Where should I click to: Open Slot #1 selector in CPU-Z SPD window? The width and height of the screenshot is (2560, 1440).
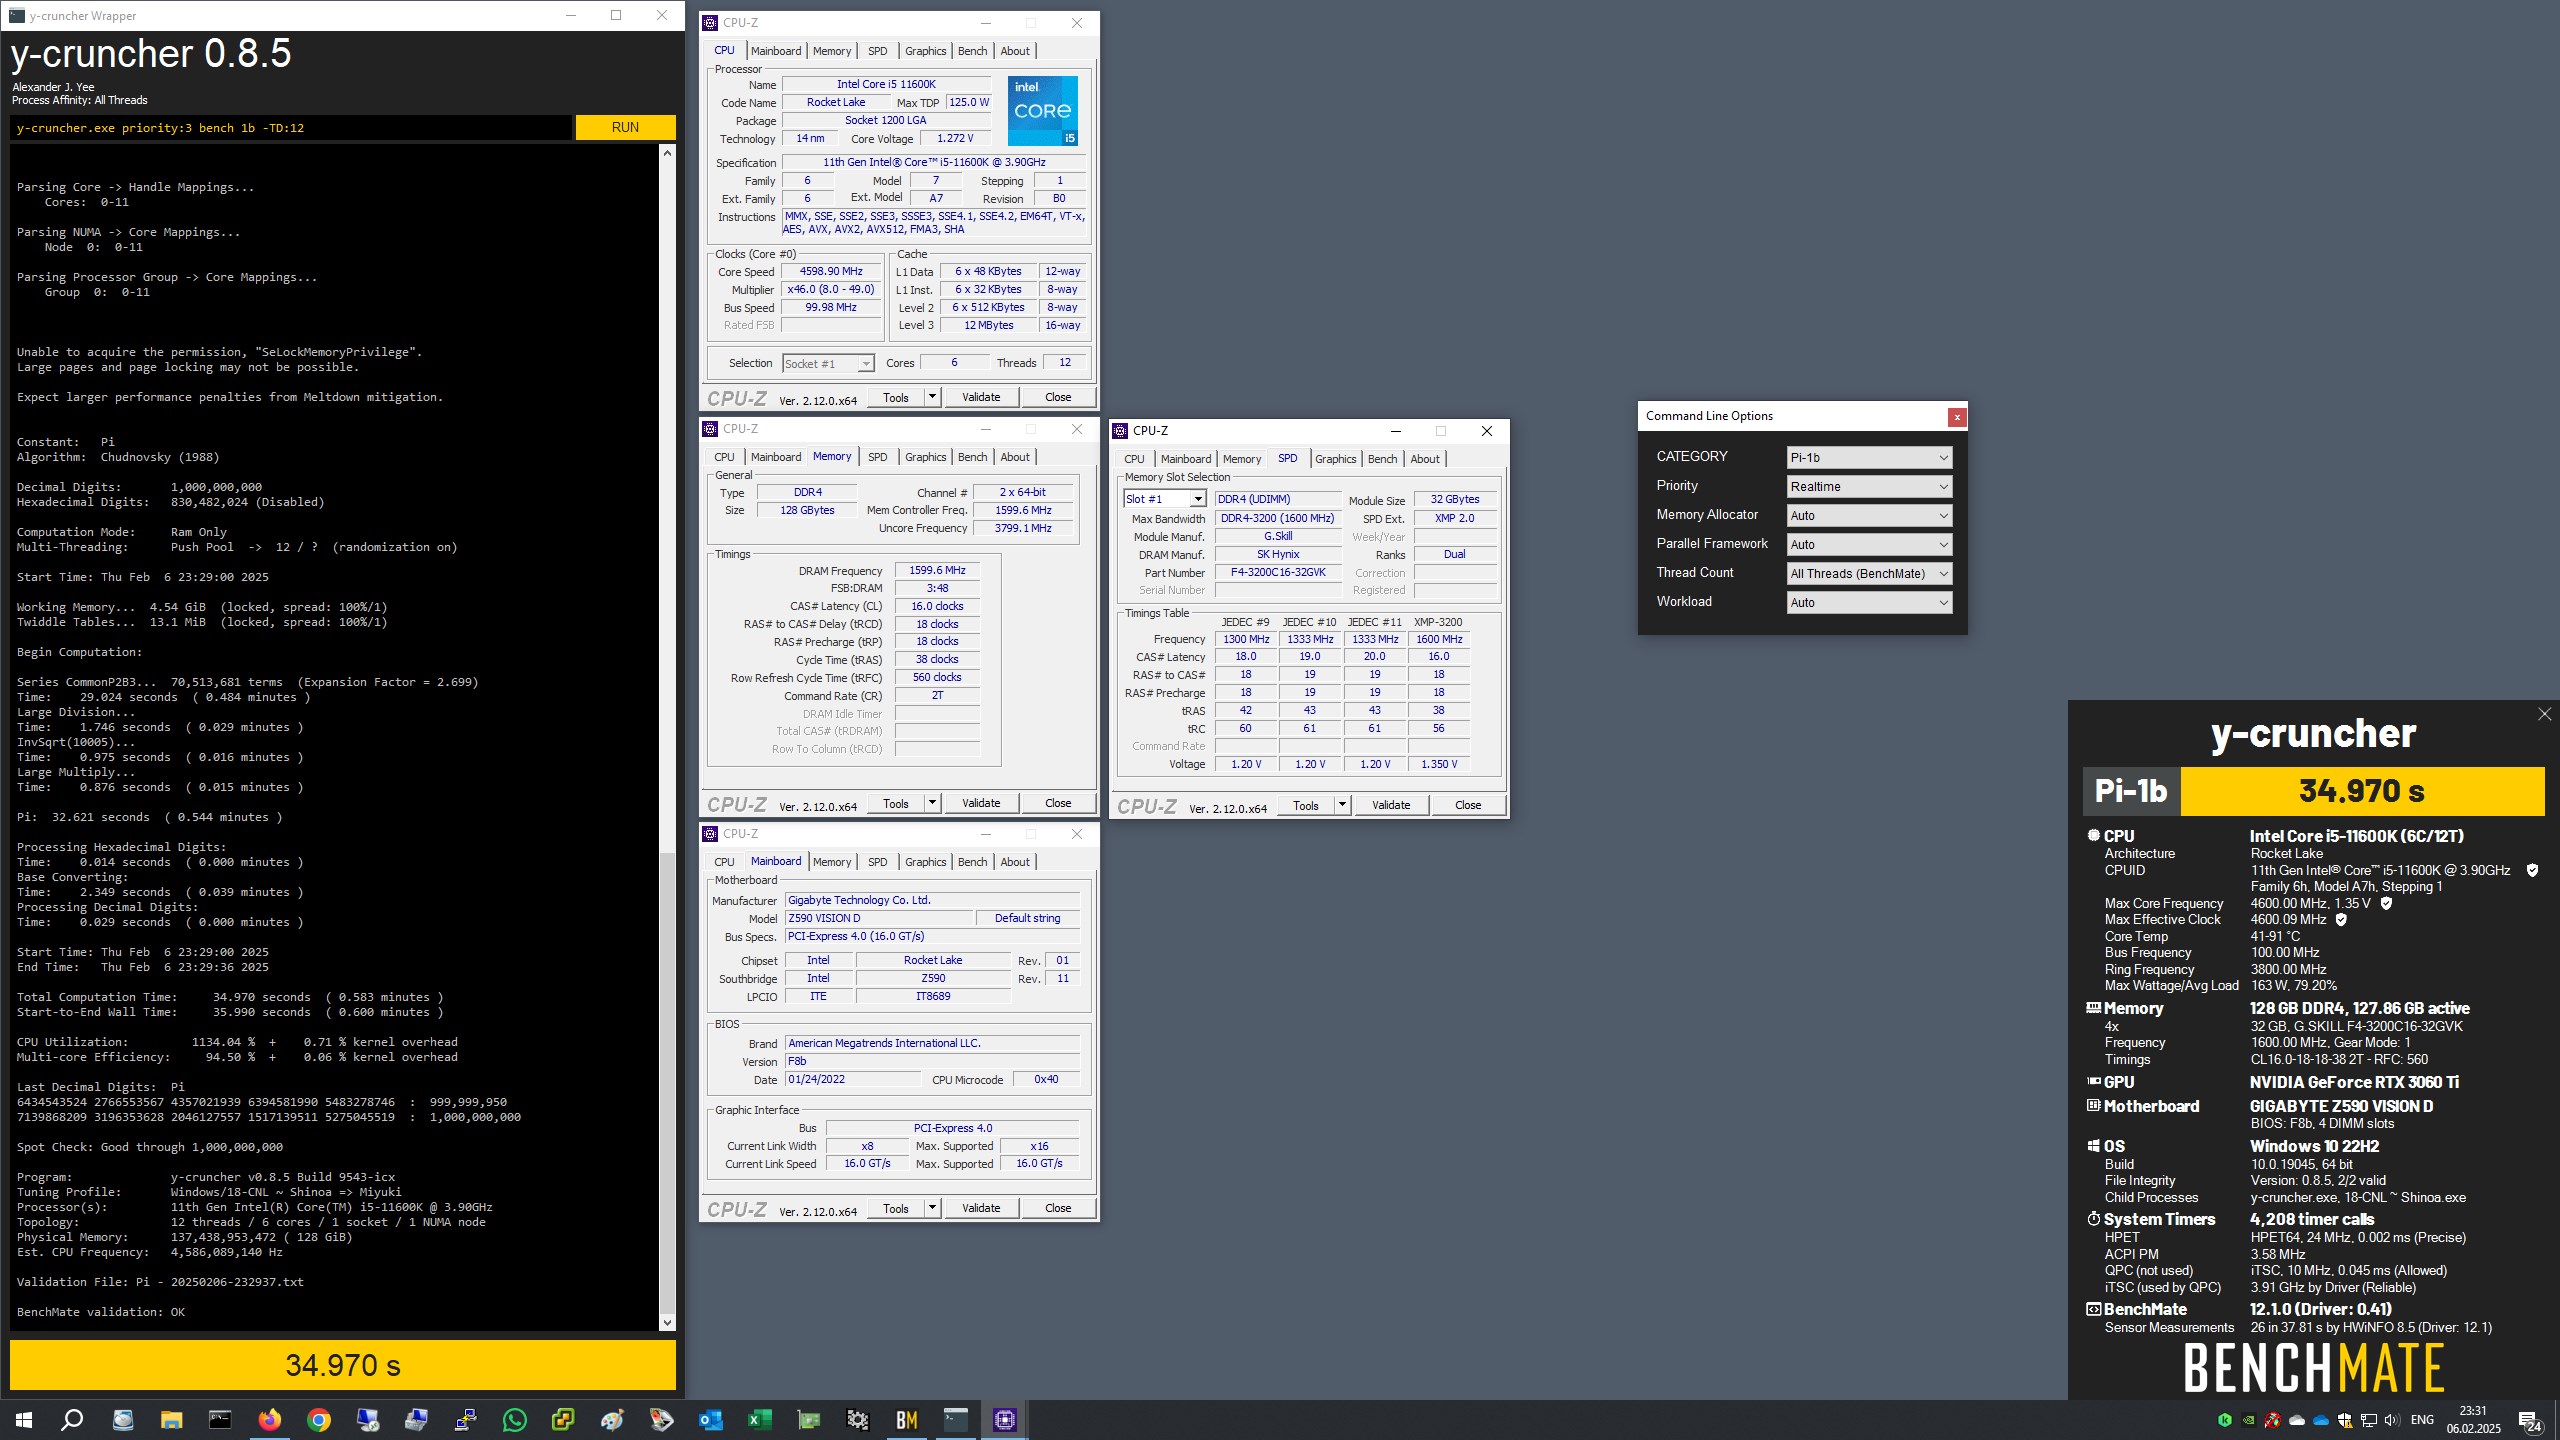coord(1164,499)
